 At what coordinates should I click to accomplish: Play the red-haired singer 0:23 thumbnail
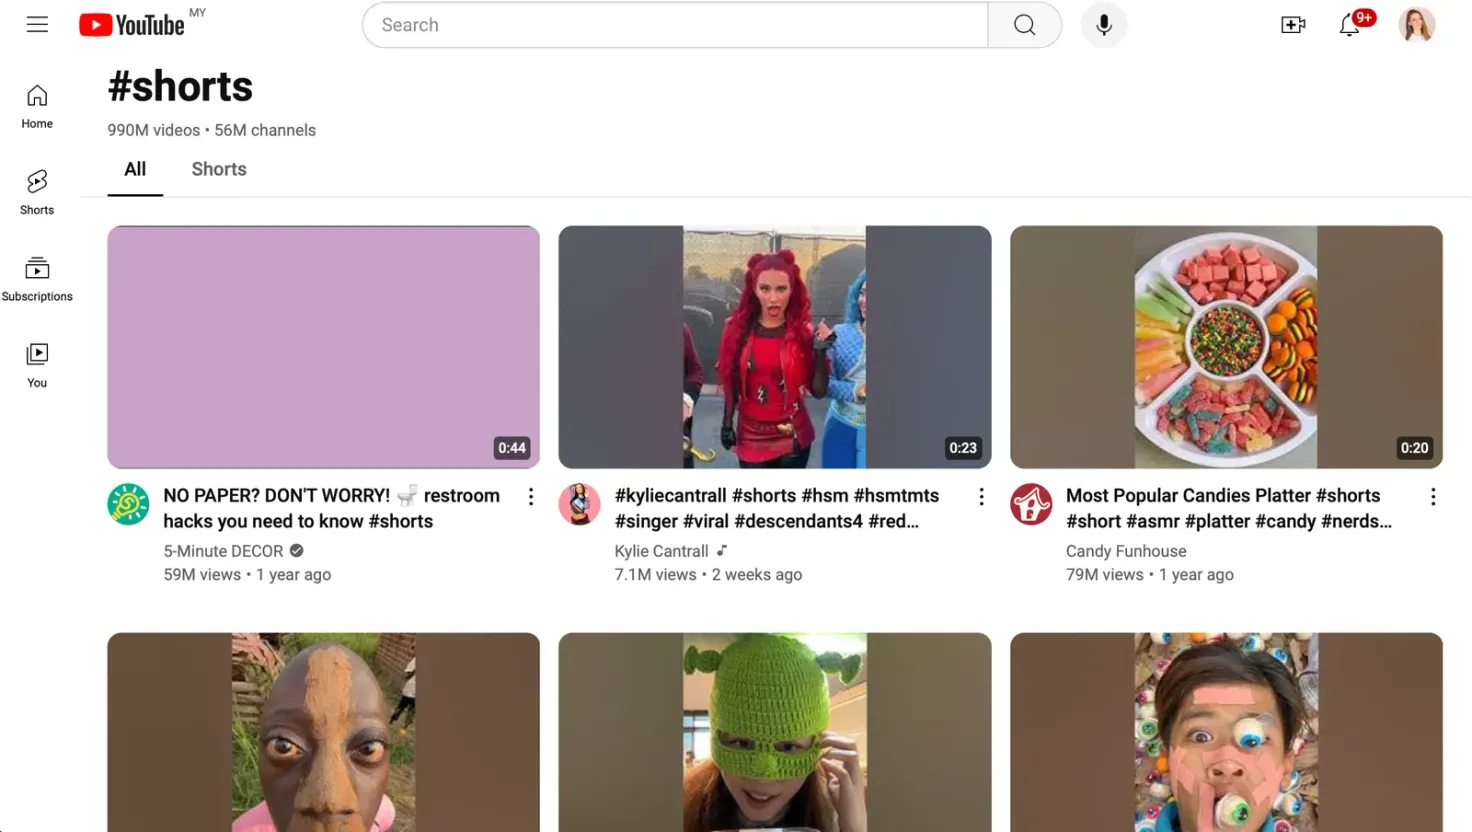[x=775, y=347]
